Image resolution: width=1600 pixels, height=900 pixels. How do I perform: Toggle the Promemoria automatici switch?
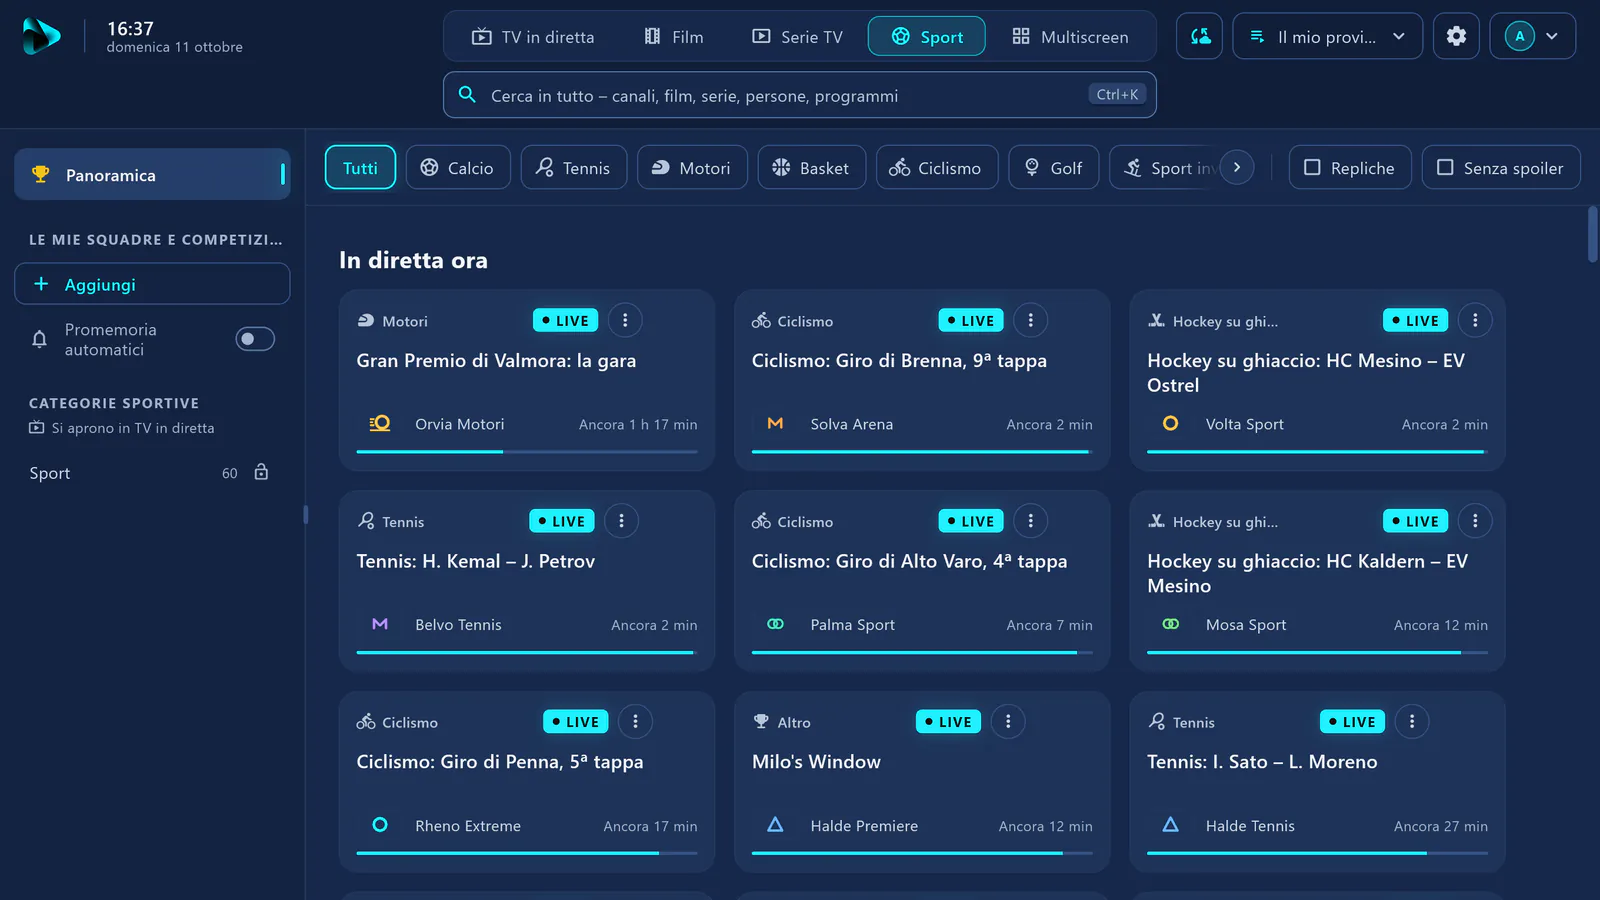tap(255, 339)
